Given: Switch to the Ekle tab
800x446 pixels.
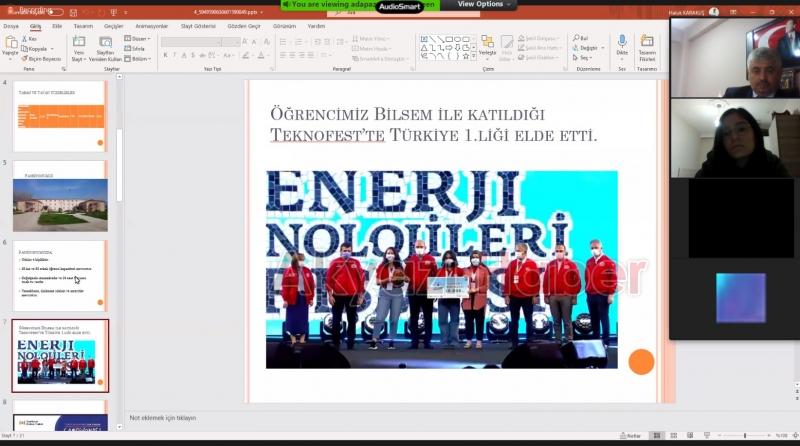Looking at the screenshot, I should click(x=57, y=26).
